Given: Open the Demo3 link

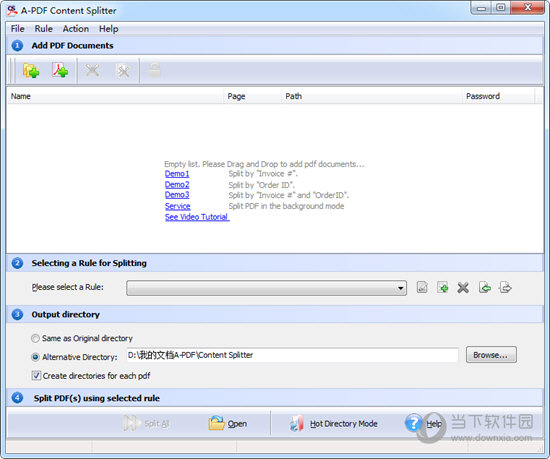Looking at the screenshot, I should pyautogui.click(x=177, y=195).
